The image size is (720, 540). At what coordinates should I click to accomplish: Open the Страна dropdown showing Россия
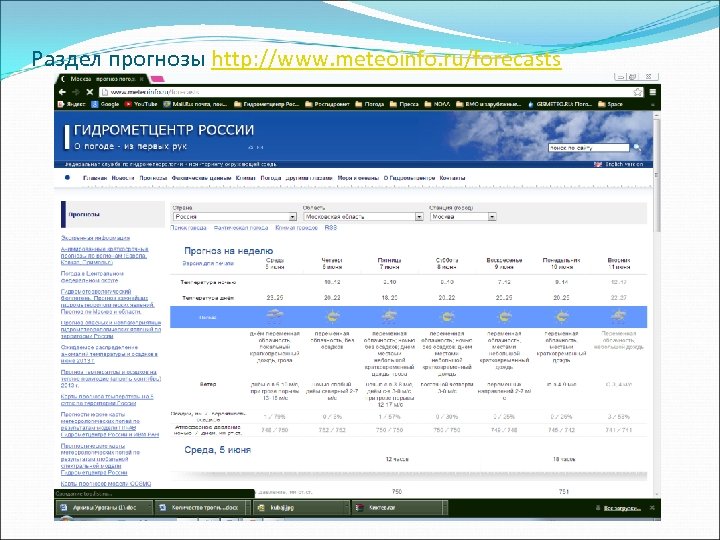point(235,217)
